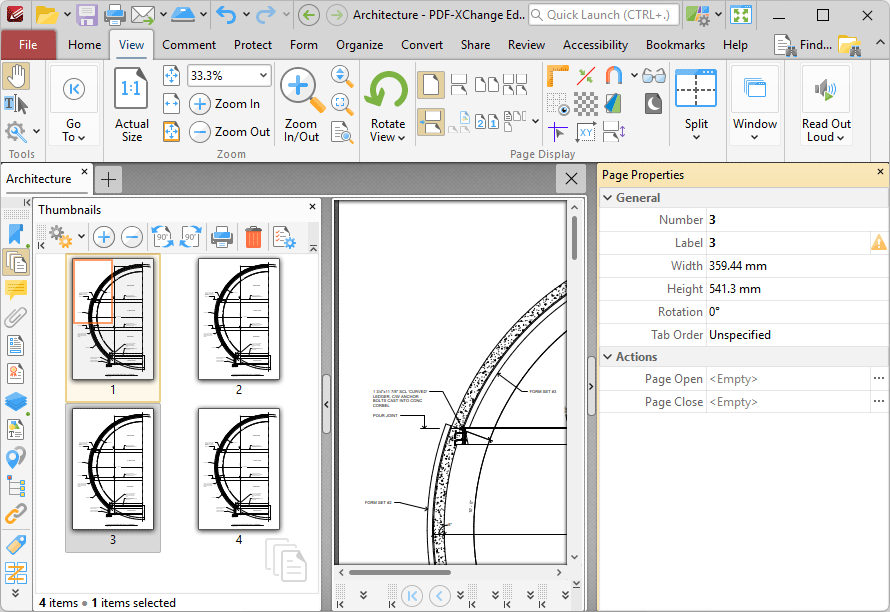This screenshot has height=612, width=890.
Task: Enable two pages facing layout
Action: pos(486,85)
